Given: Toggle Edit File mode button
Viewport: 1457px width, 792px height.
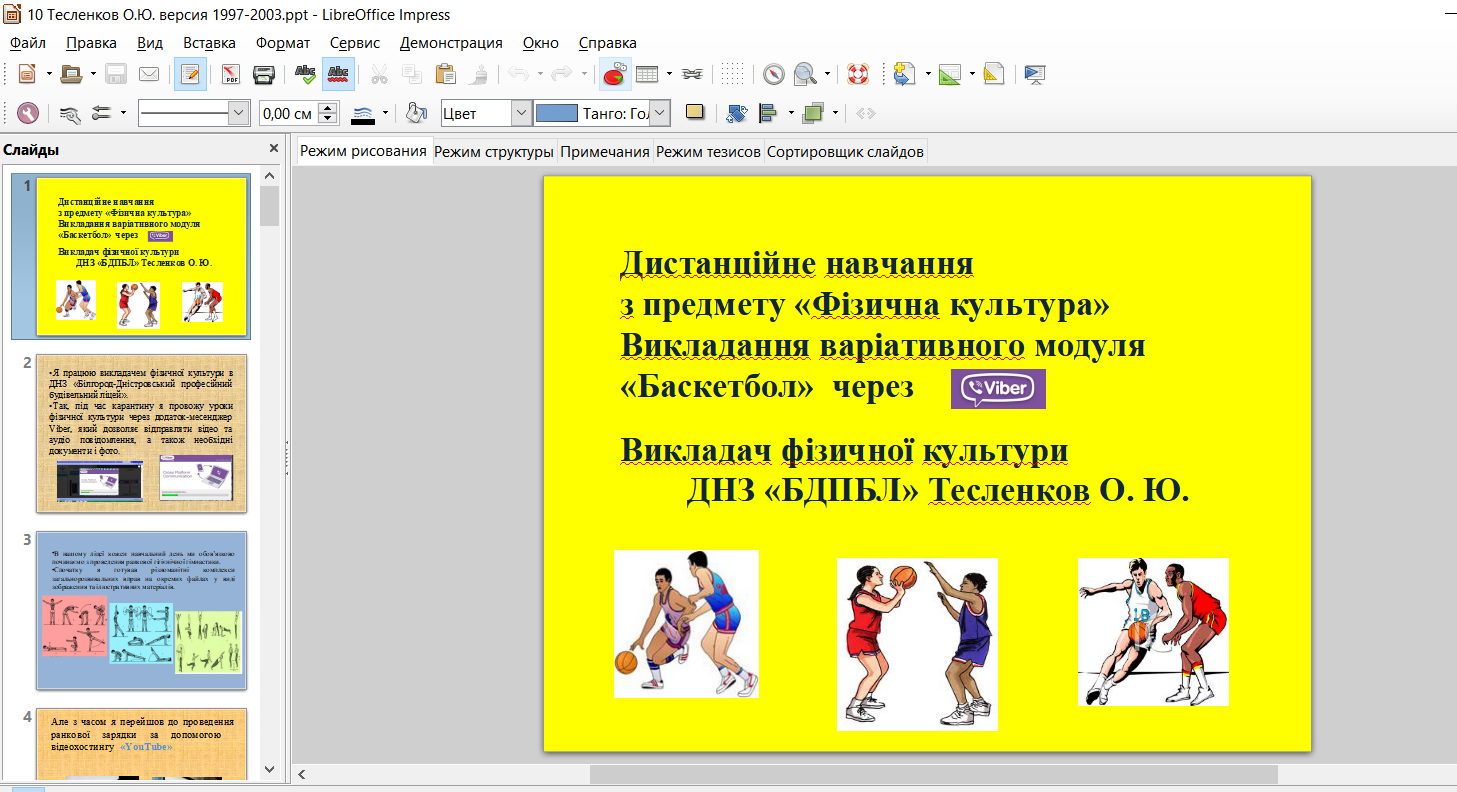Looking at the screenshot, I should point(190,74).
